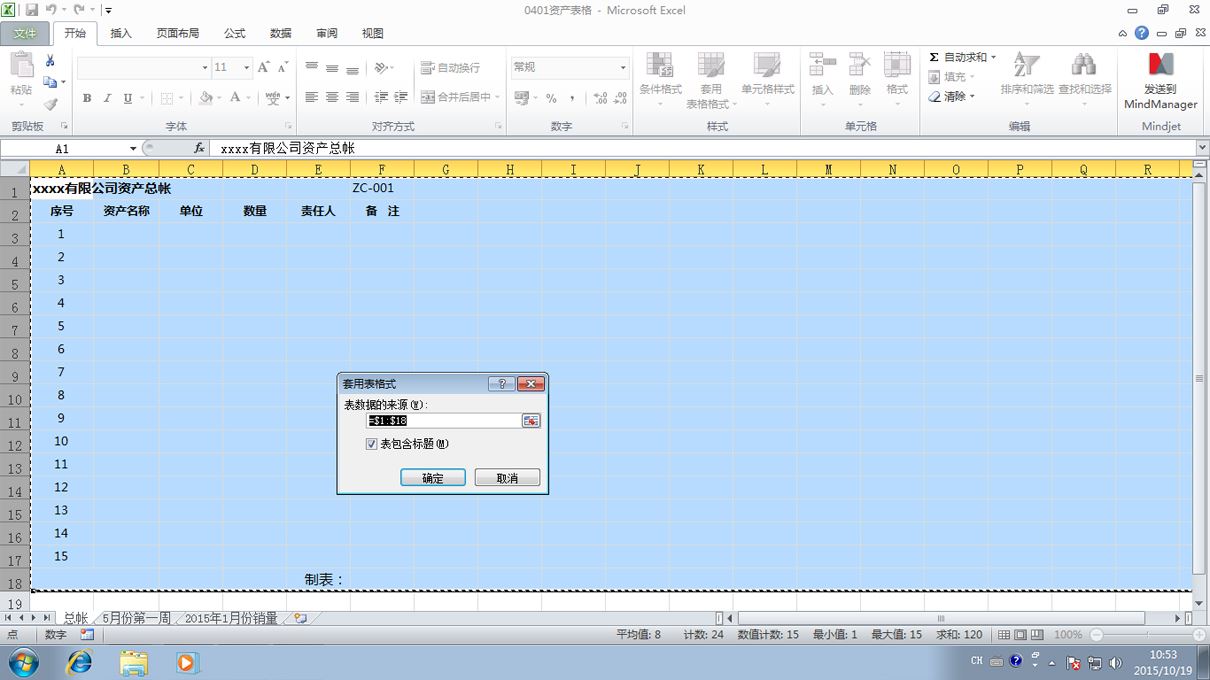This screenshot has height=680, width=1210.
Task: Click the Decrease Font Size icon
Action: click(x=283, y=67)
